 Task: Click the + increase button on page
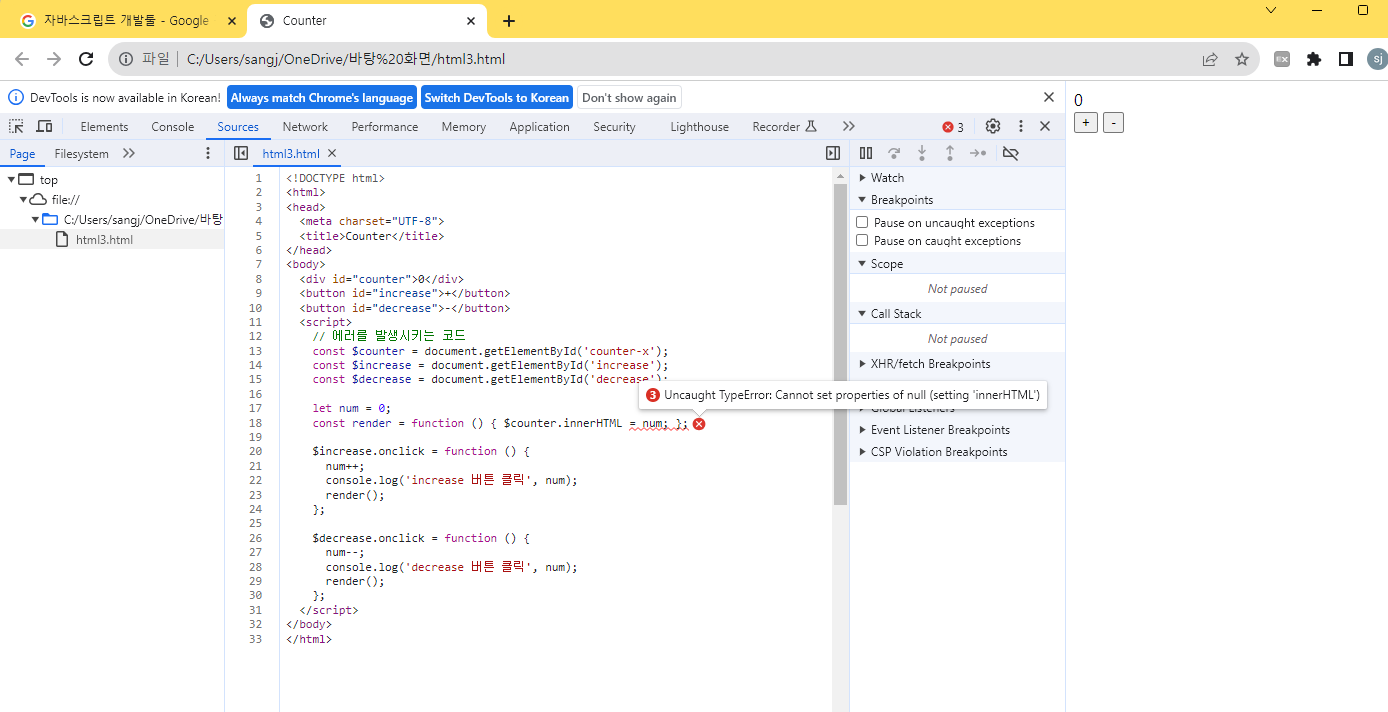[x=1085, y=122]
